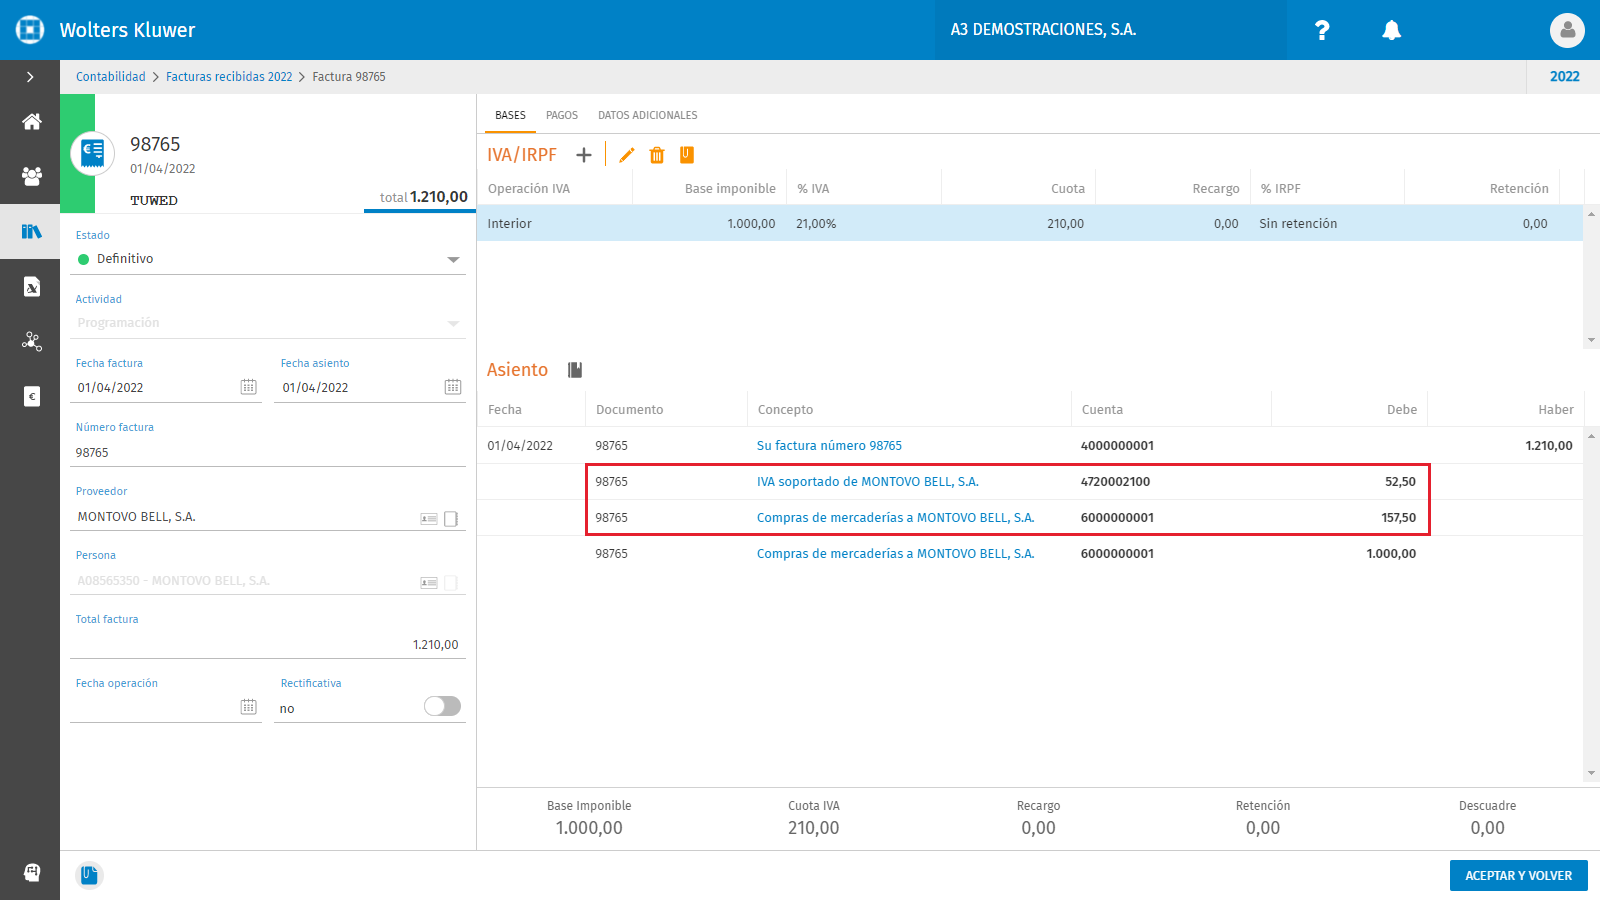Viewport: 1600px width, 900px height.
Task: Click the Asiento table scrollbar down arrow
Action: (x=1591, y=773)
